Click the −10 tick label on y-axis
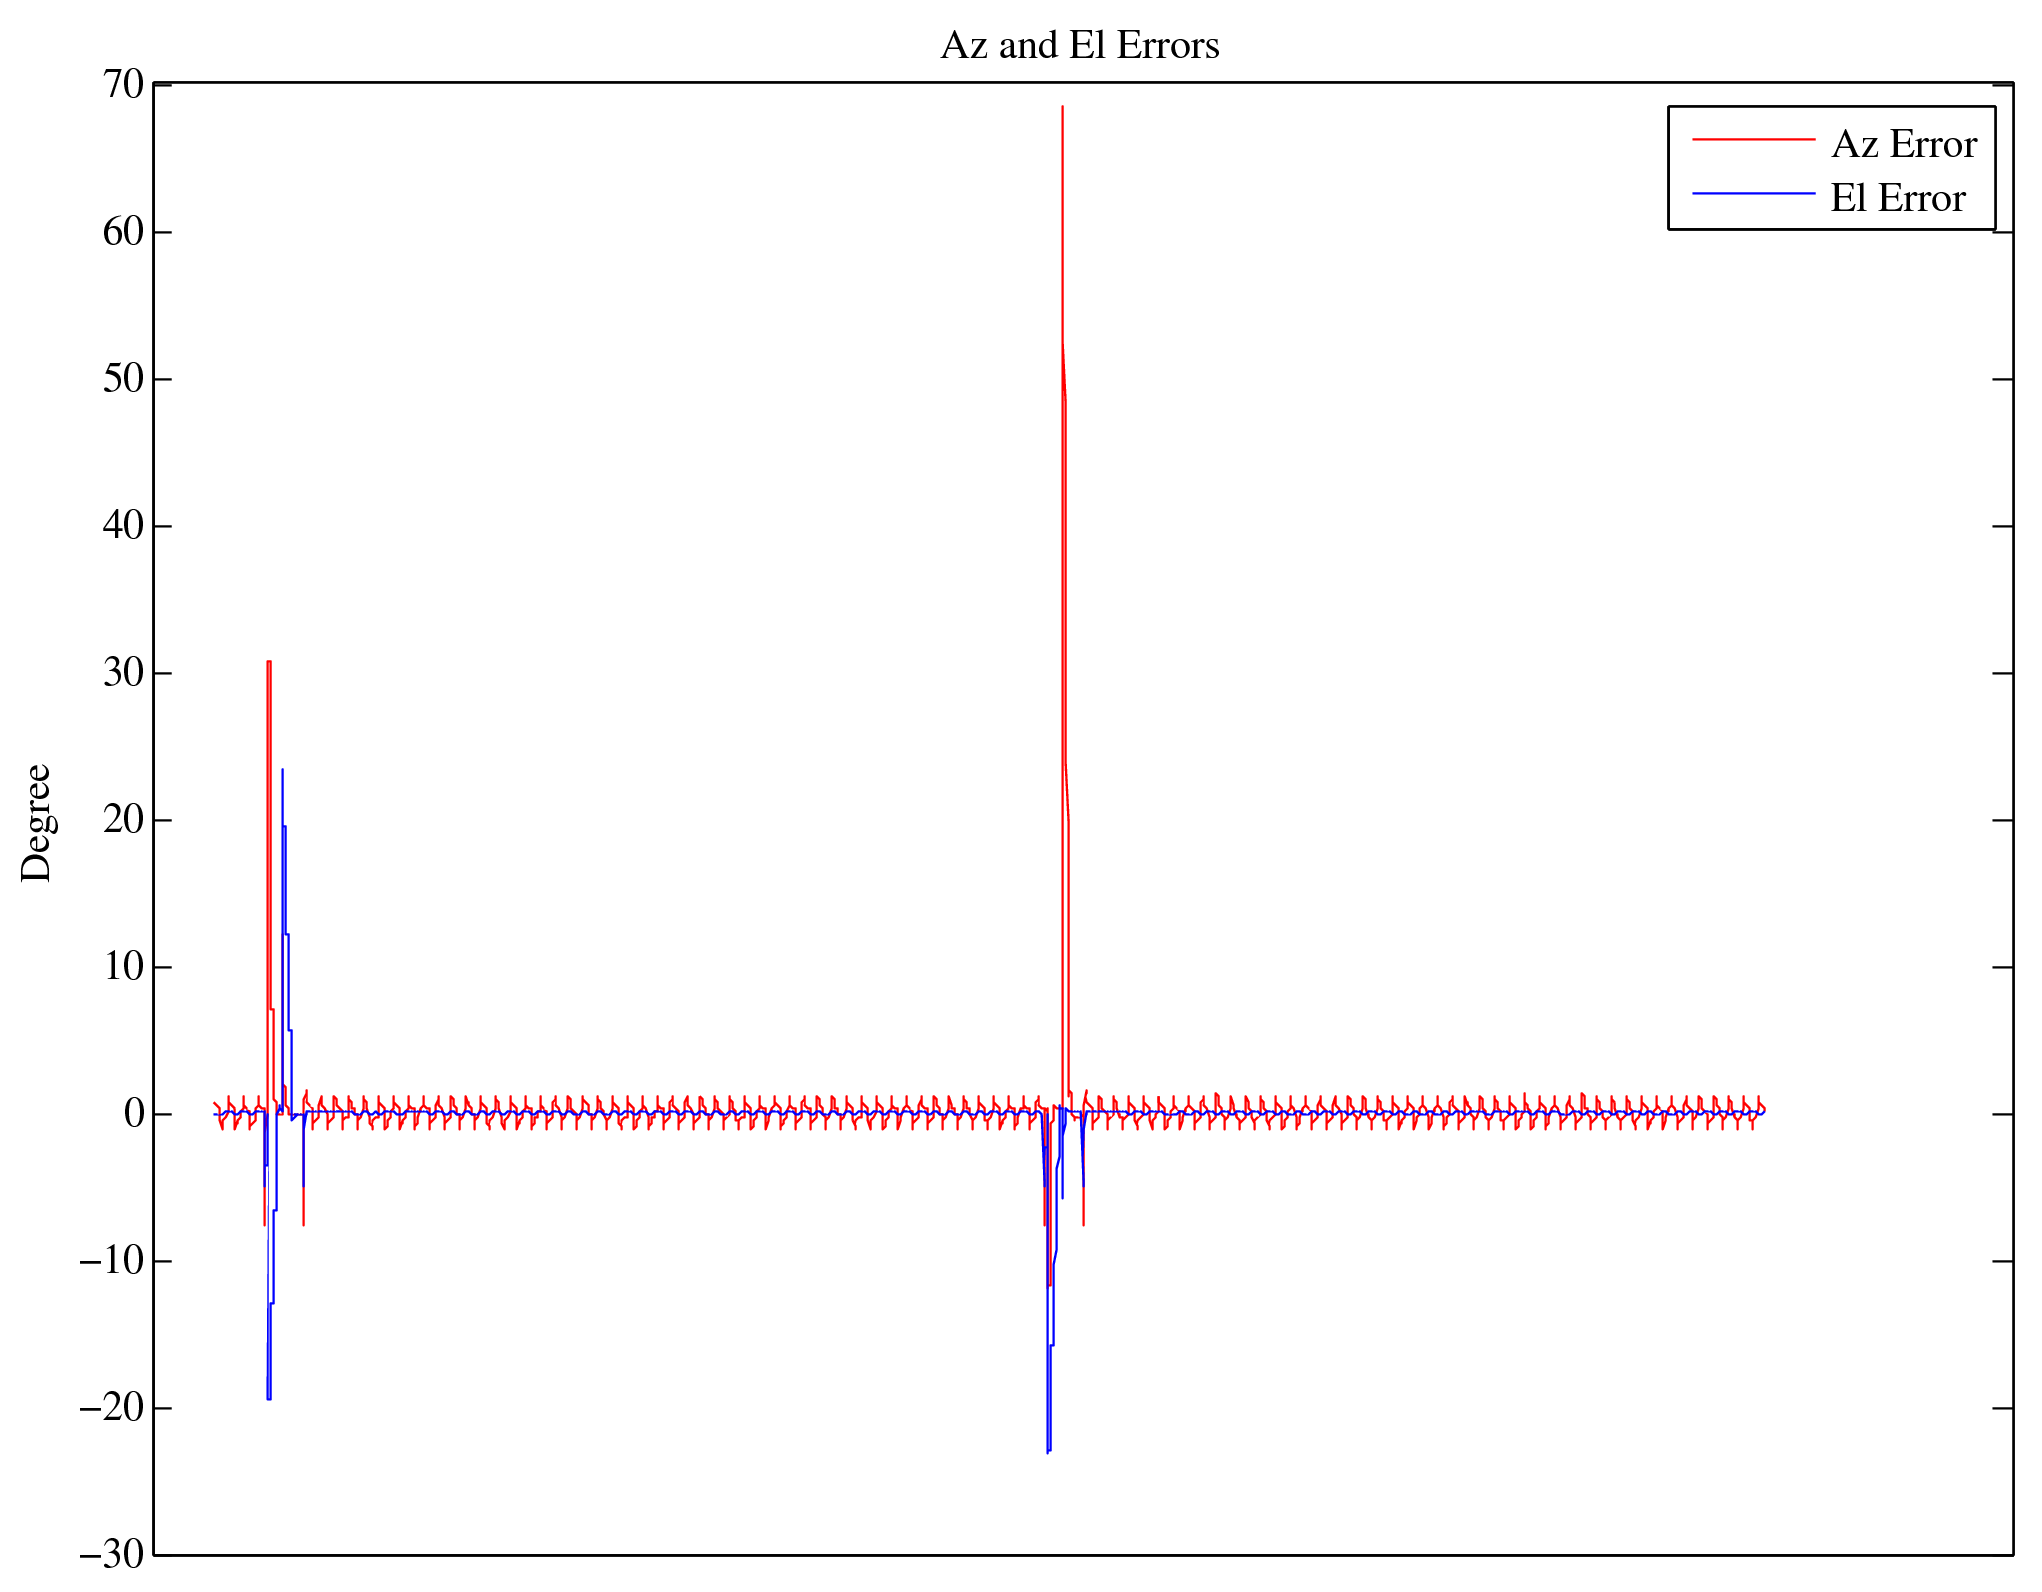 pyautogui.click(x=111, y=1261)
